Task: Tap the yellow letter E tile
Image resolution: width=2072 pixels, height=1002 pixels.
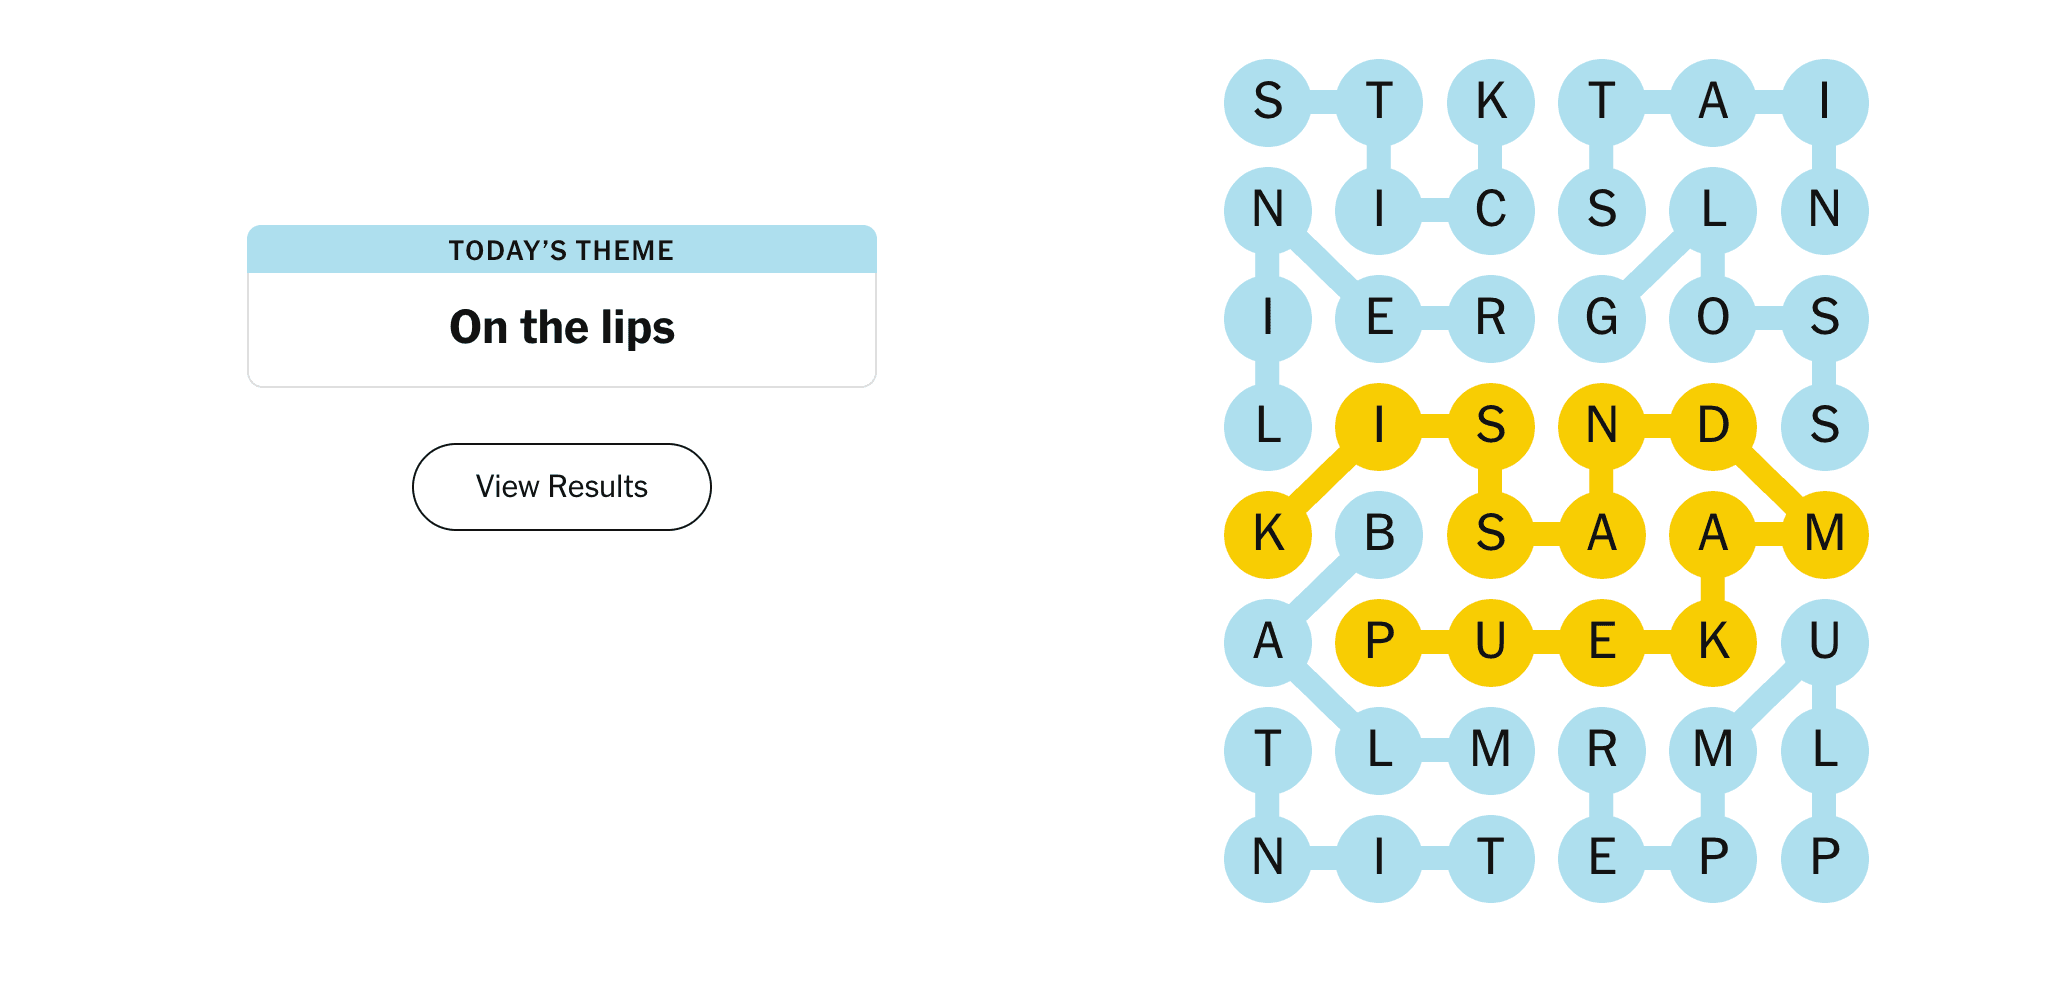Action: pos(1602,642)
